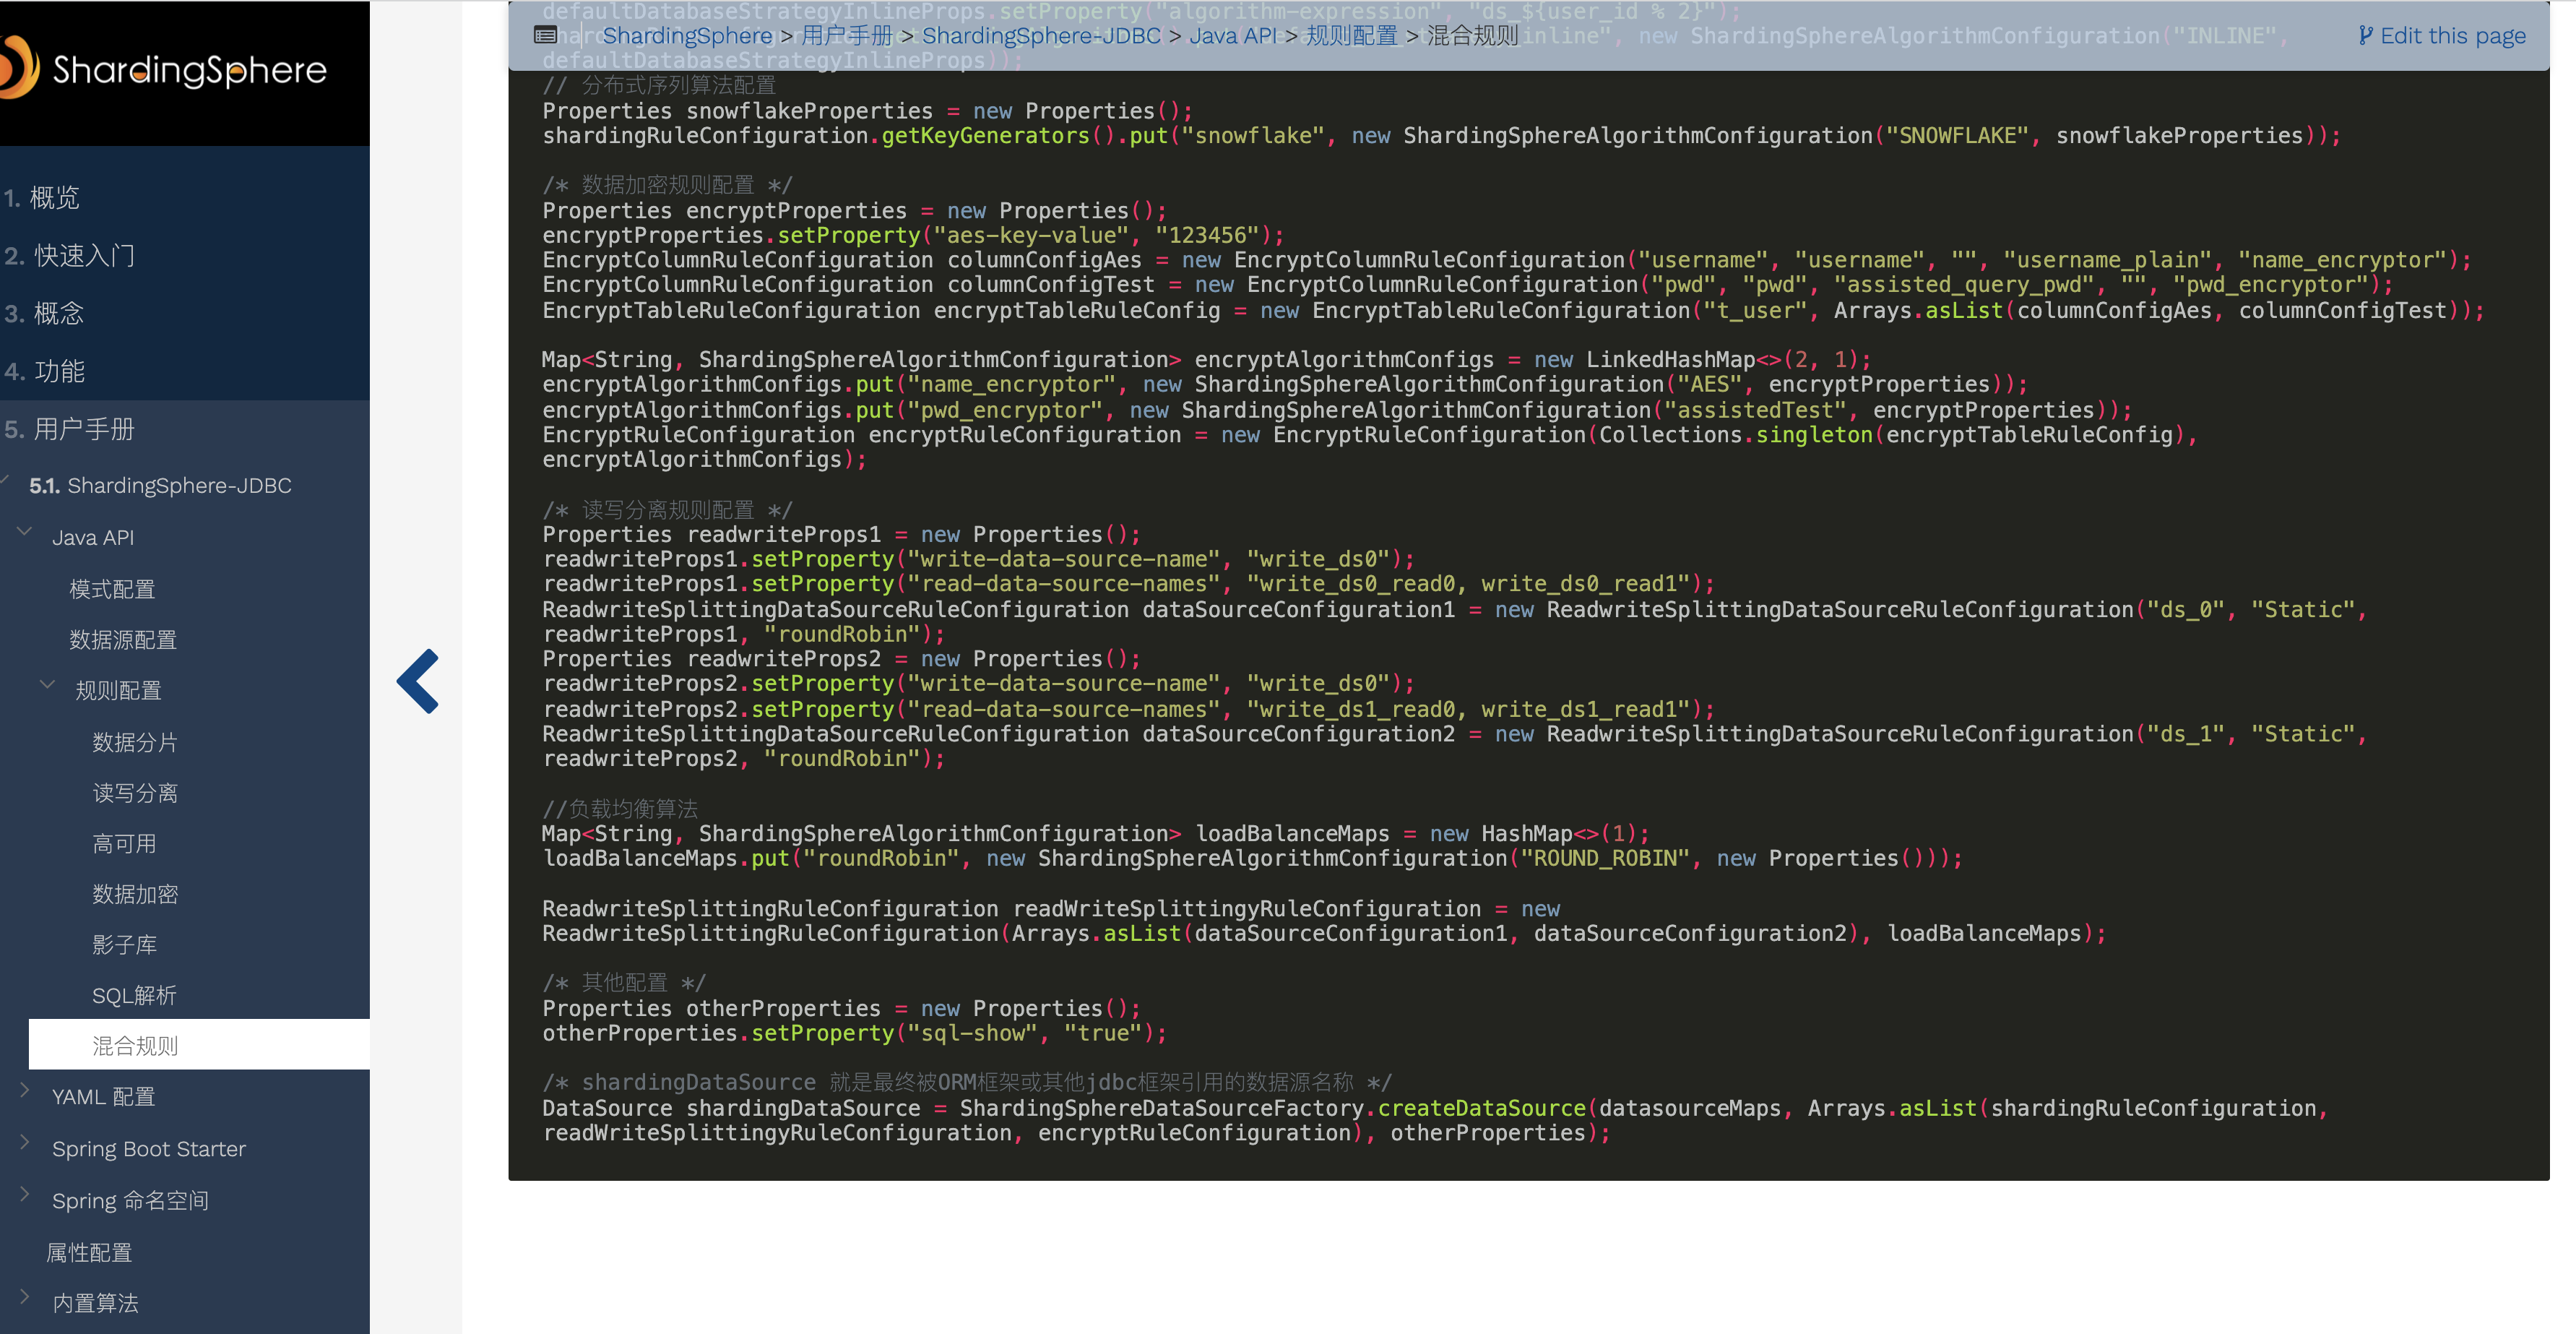2576x1334 pixels.
Task: Expand the 内置算法 chevron
Action: pyautogui.click(x=25, y=1298)
